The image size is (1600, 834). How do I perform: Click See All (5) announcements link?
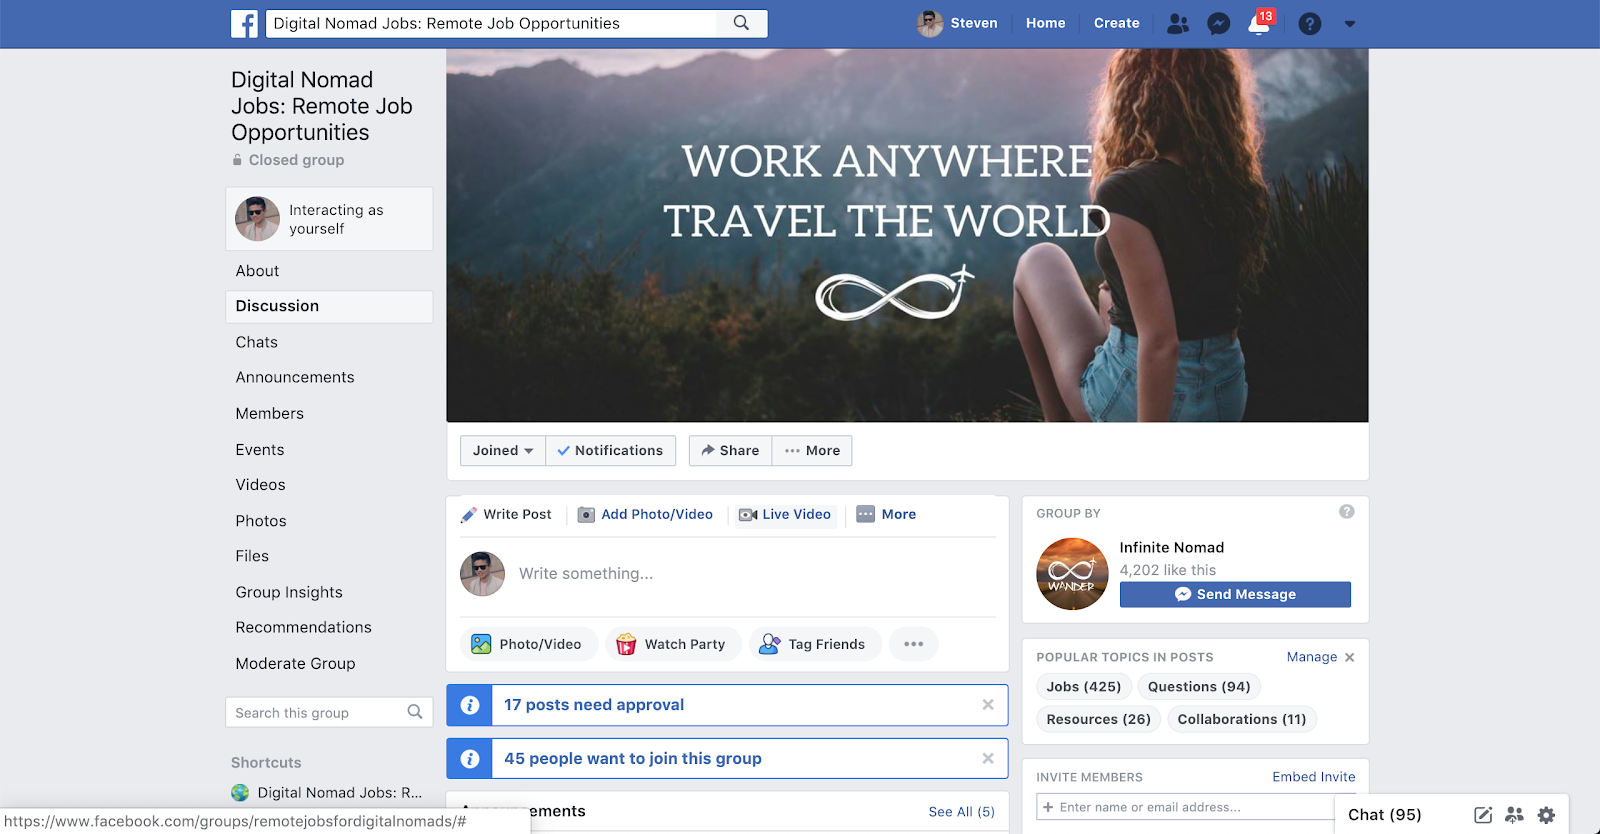point(961,812)
